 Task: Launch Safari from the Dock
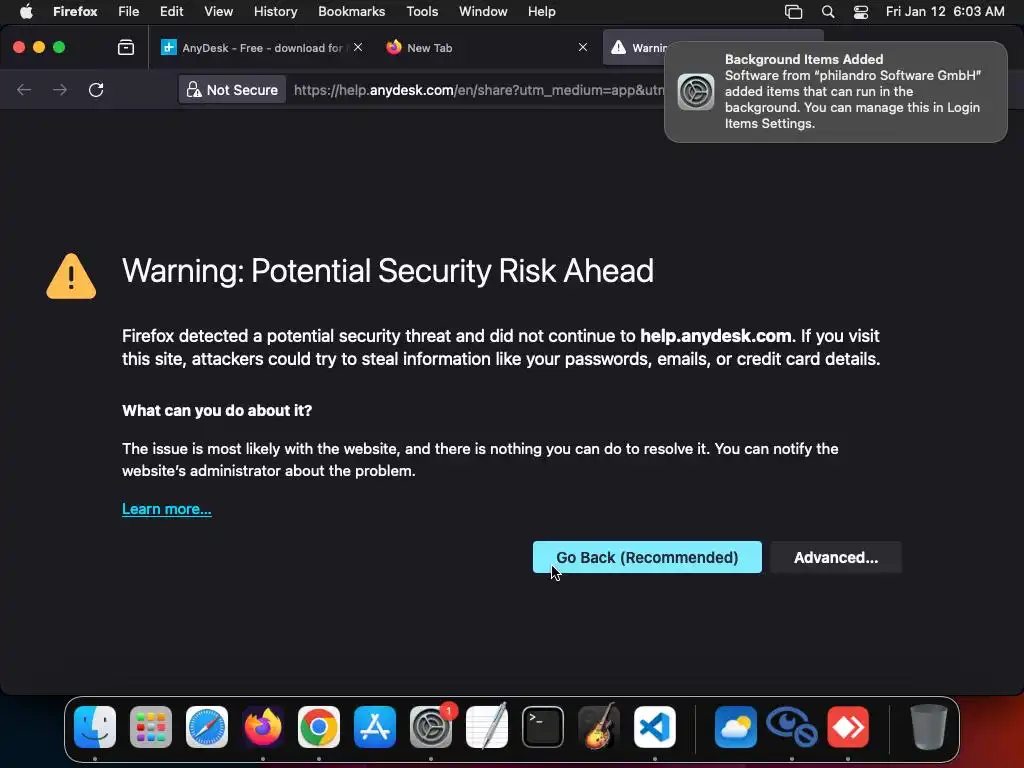(207, 727)
